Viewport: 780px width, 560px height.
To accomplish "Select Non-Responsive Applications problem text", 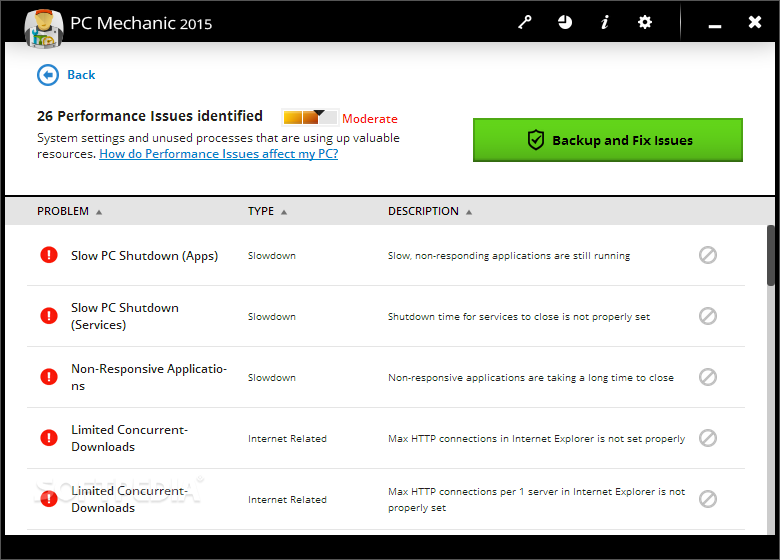I will pos(149,377).
